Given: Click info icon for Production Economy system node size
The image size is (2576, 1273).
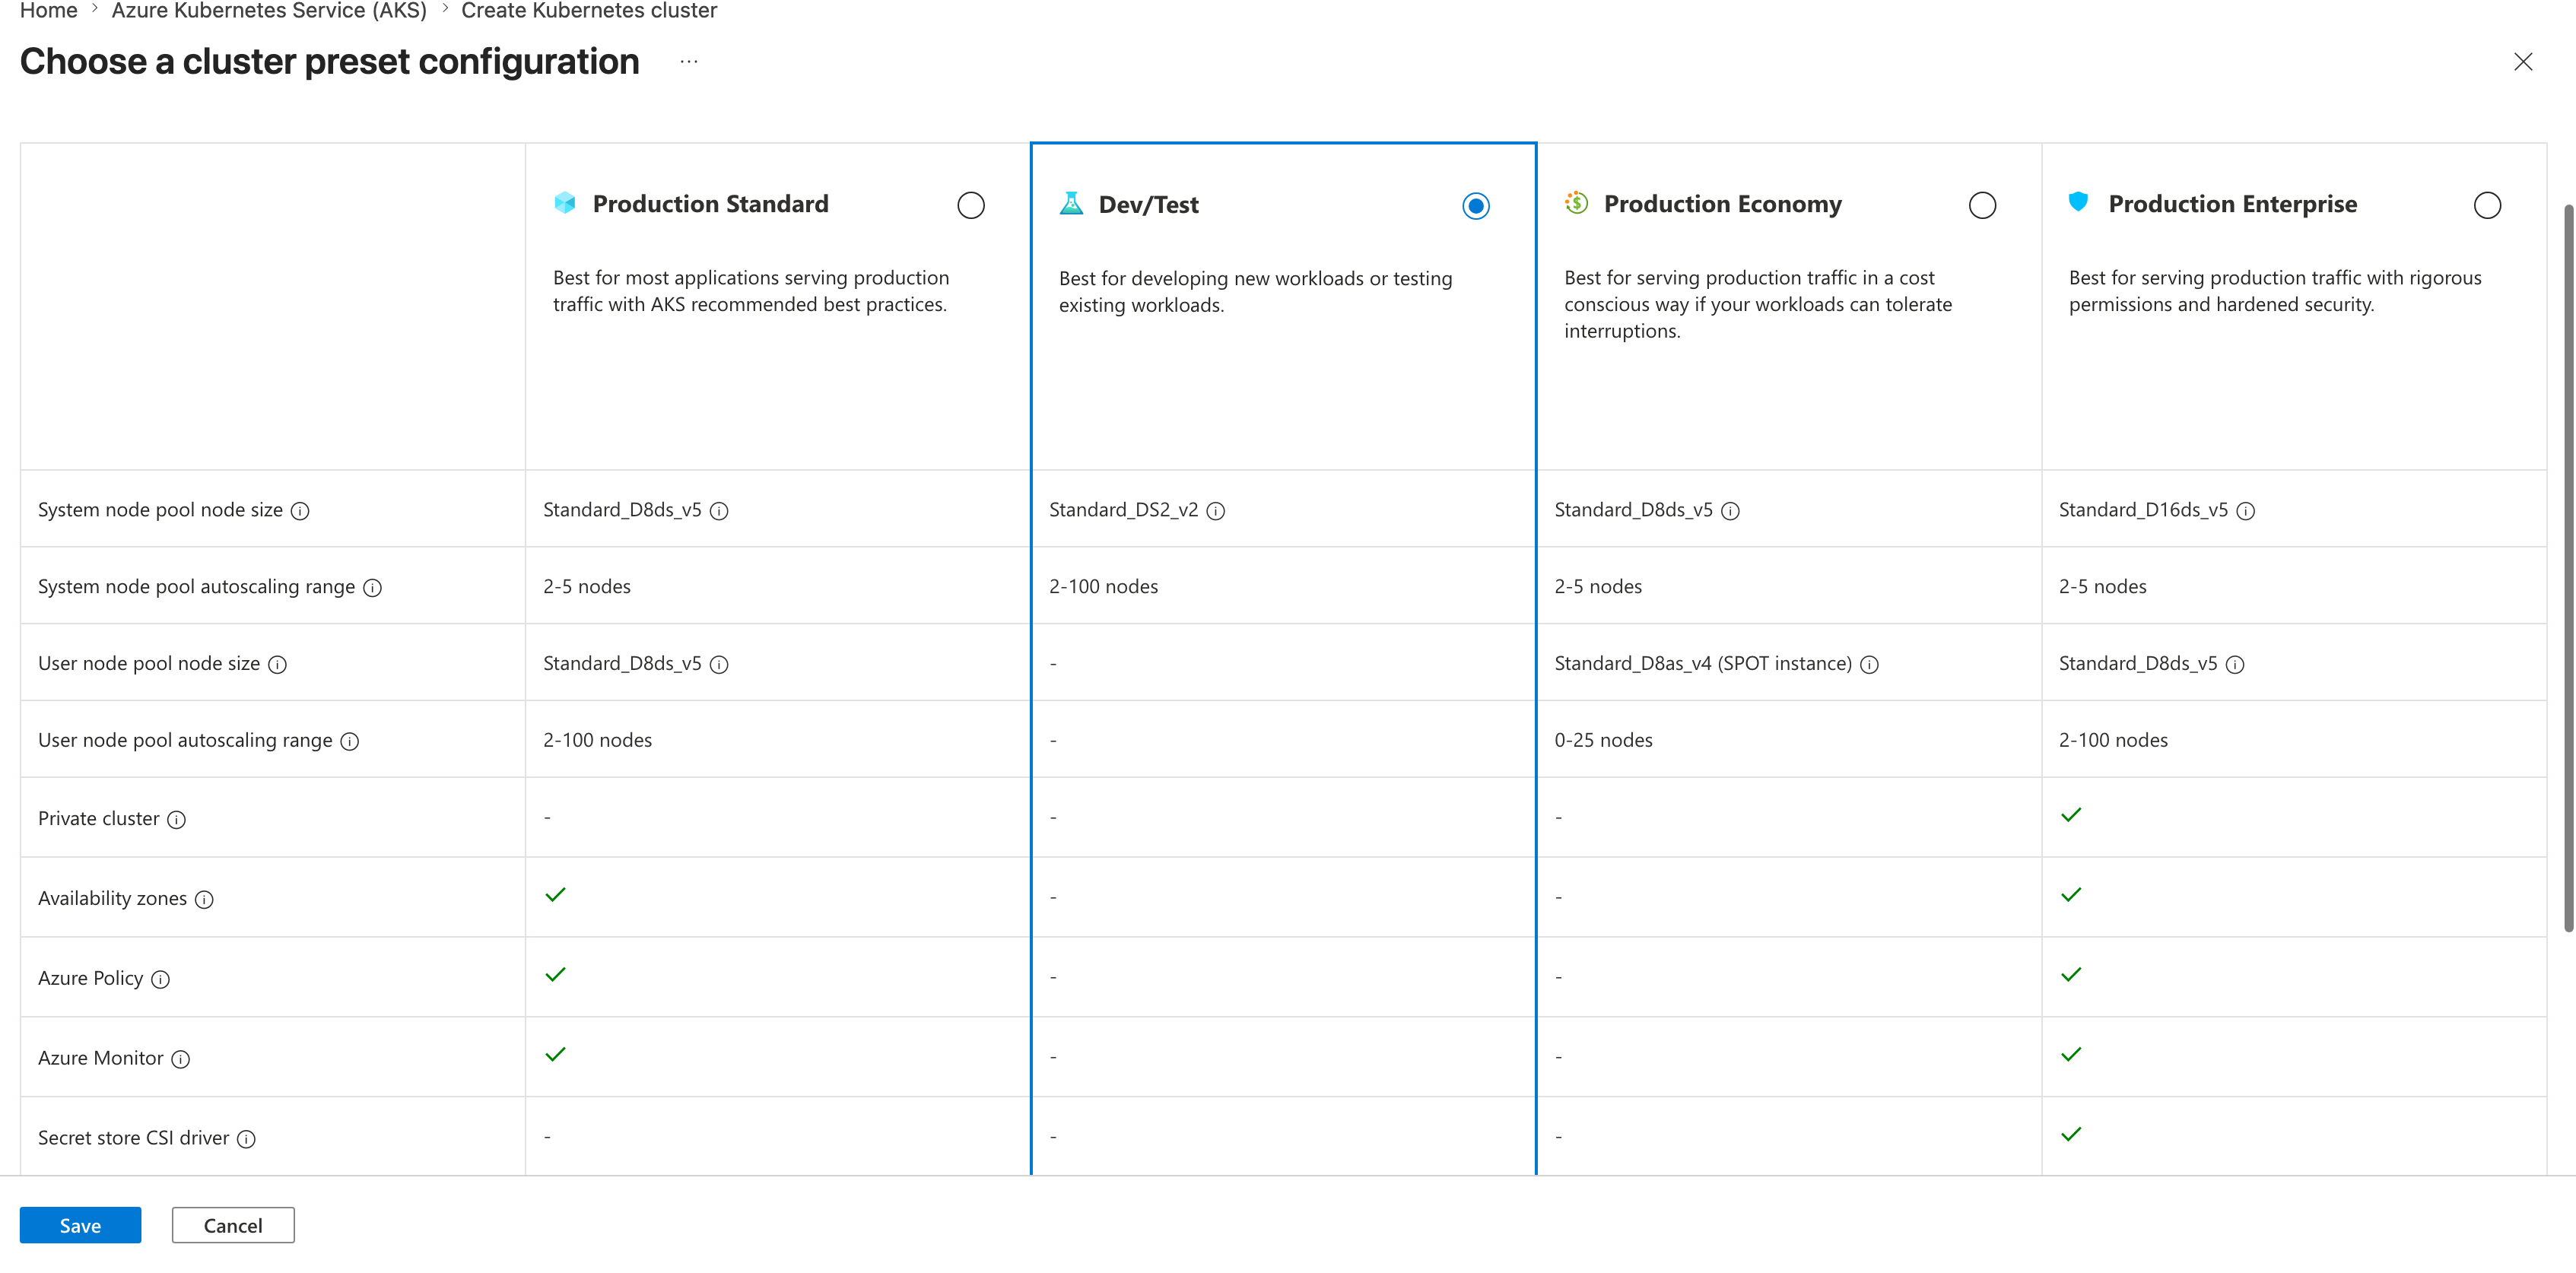Looking at the screenshot, I should click(x=1730, y=511).
